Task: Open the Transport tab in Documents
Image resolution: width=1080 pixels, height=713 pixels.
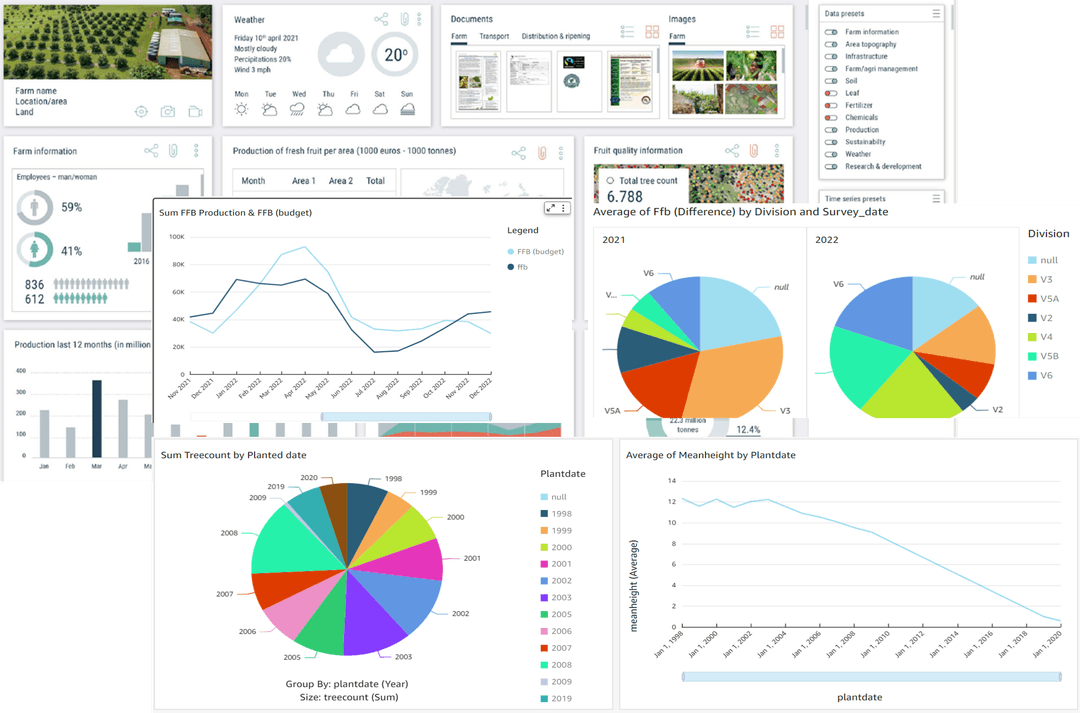Action: pyautogui.click(x=494, y=37)
